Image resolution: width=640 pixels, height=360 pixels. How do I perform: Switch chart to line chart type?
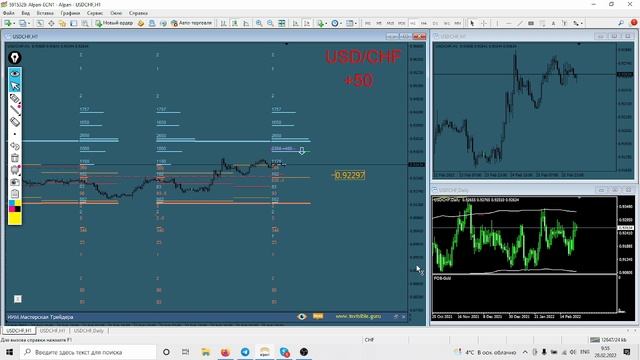pyautogui.click(x=246, y=23)
